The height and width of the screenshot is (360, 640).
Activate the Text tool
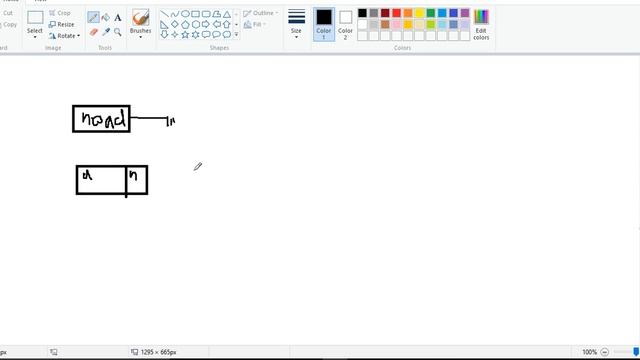coord(118,18)
